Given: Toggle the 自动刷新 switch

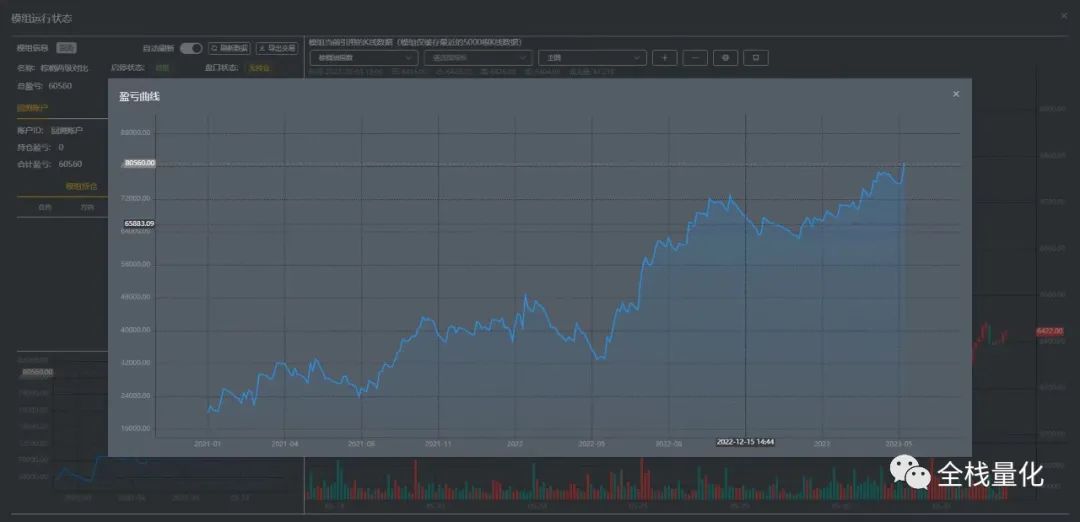Looking at the screenshot, I should click(191, 48).
